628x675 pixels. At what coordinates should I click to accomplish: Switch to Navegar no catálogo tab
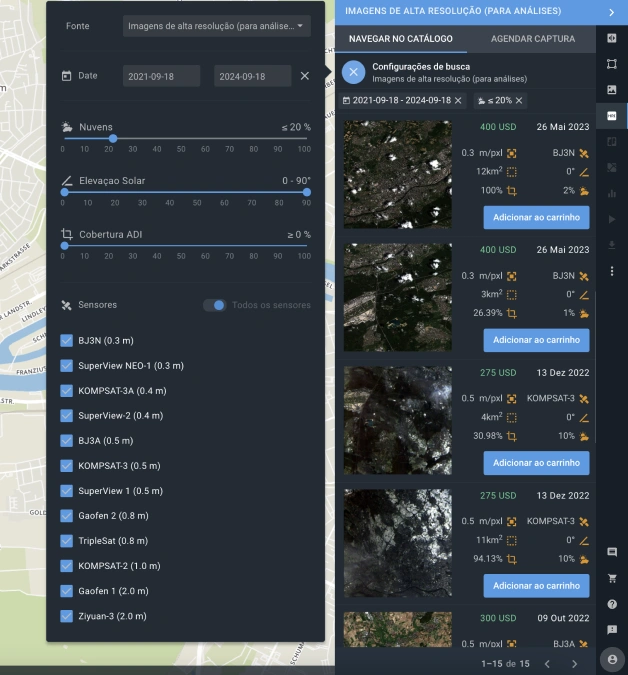401,39
